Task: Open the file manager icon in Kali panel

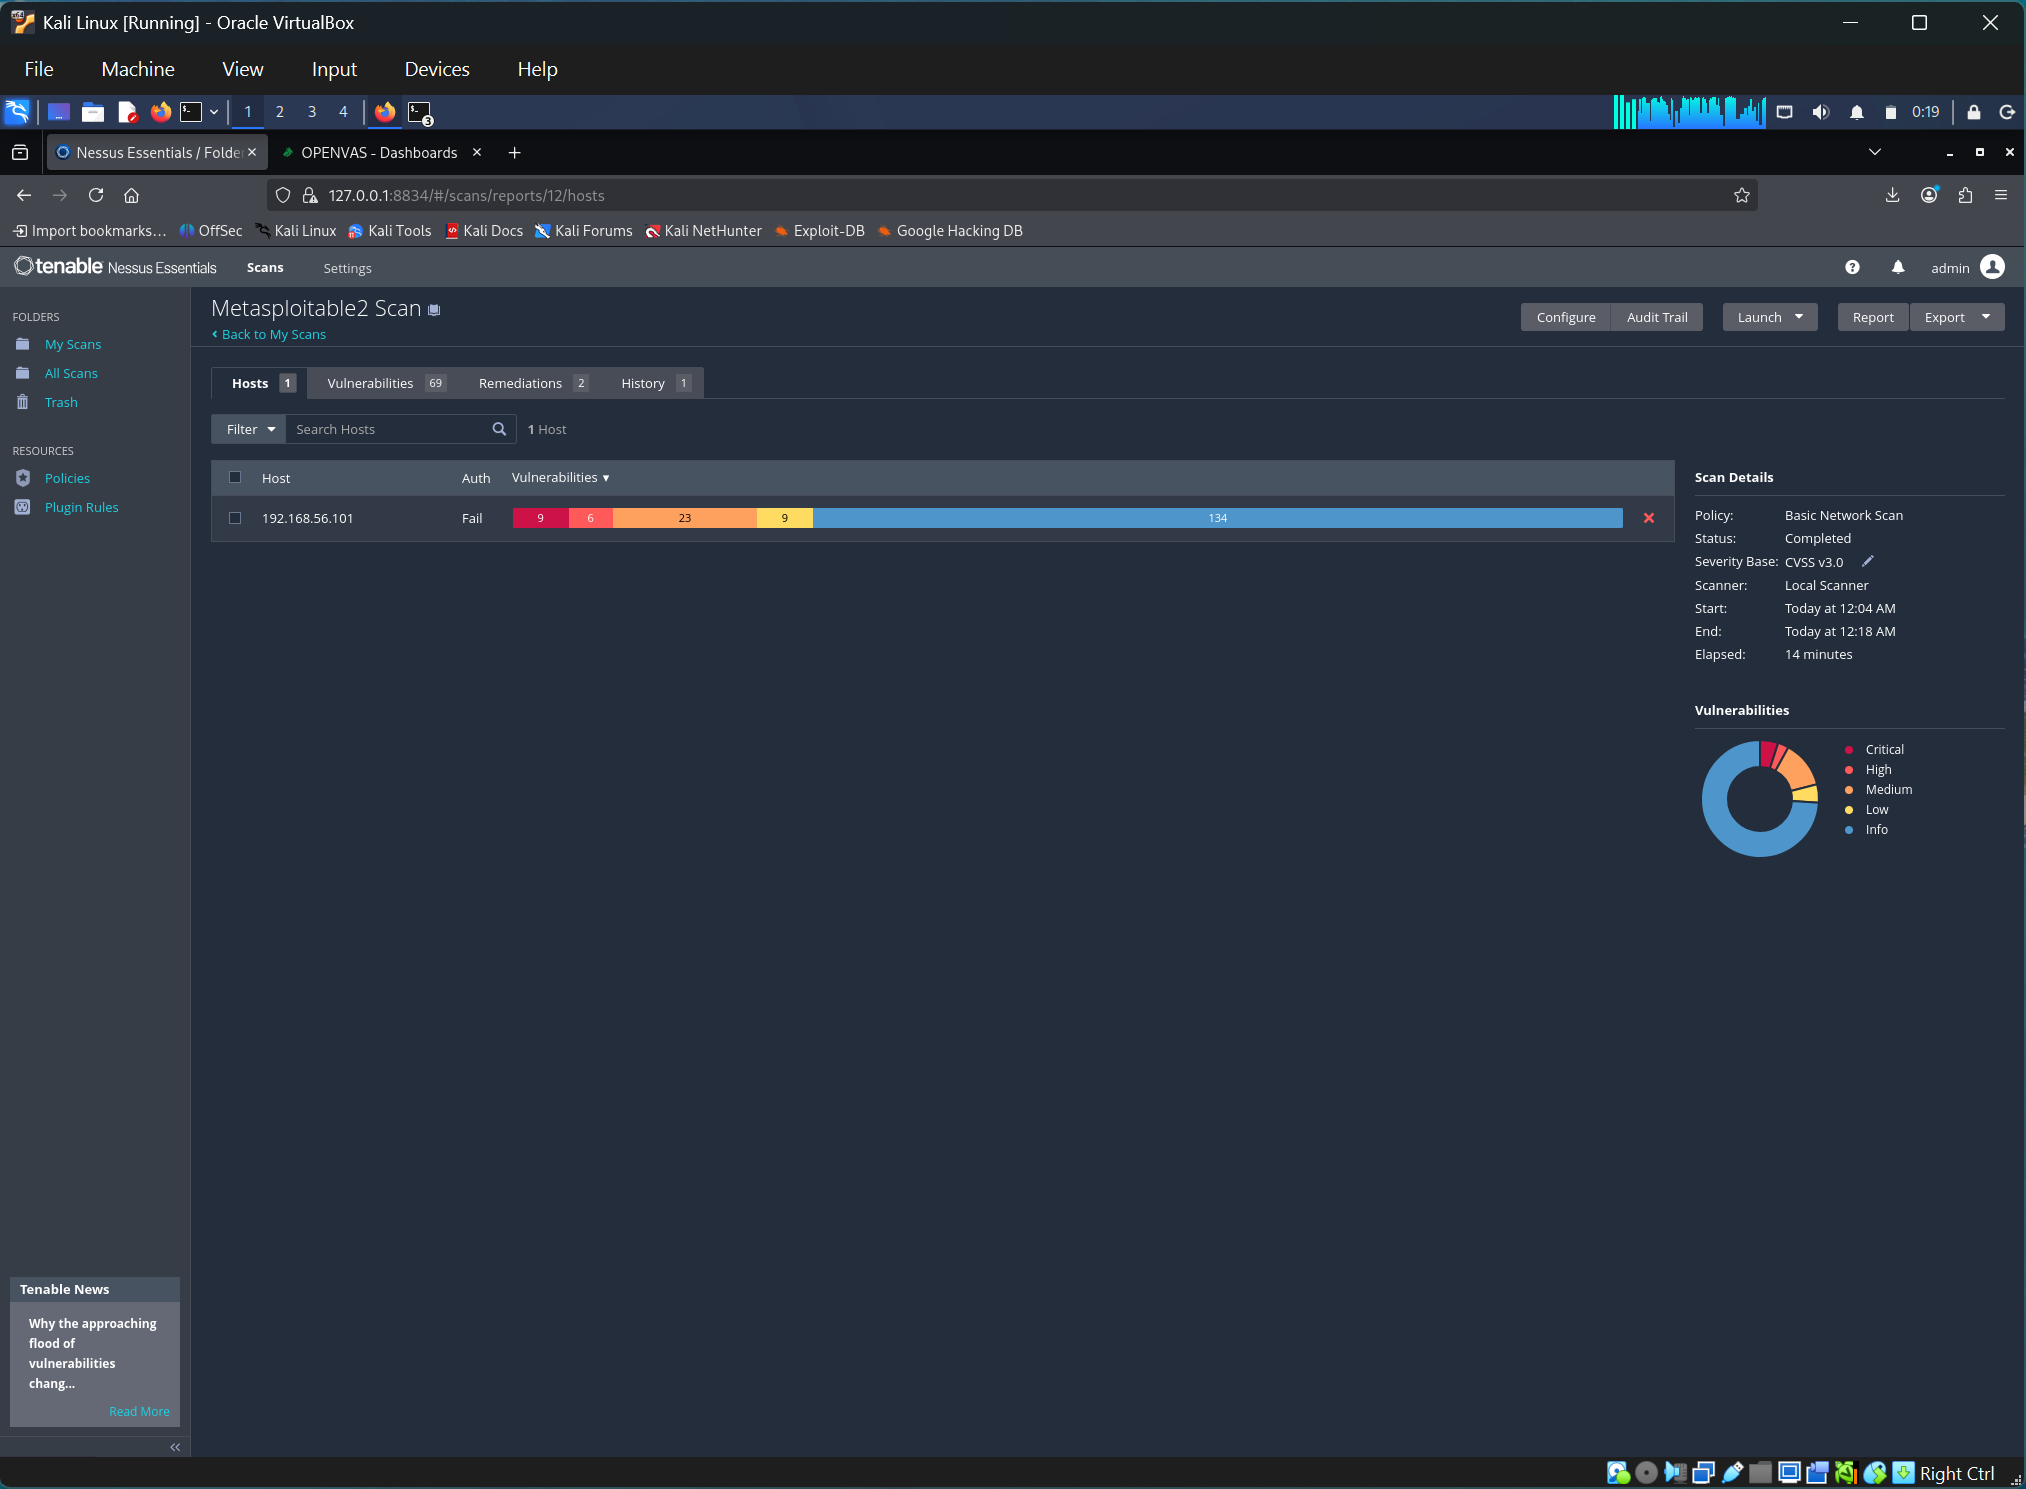Action: [93, 112]
